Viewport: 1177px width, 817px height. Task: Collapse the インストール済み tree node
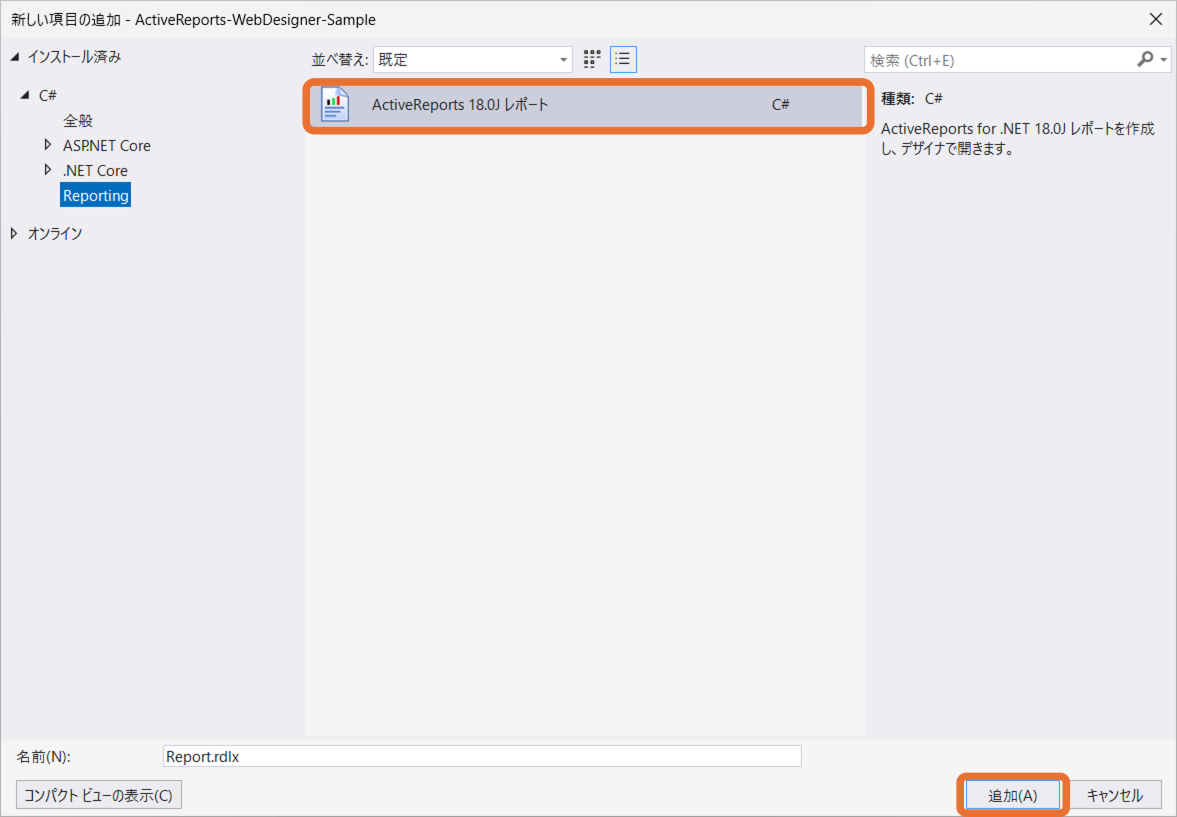pos(14,57)
